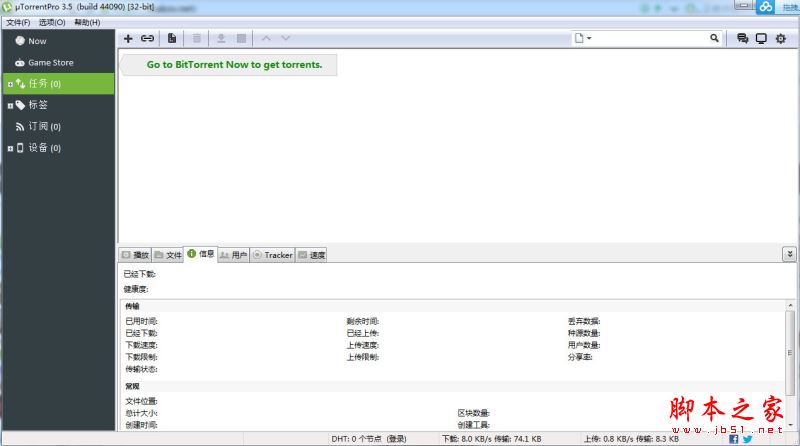Click the blue cloud icon in title bar
Image resolution: width=800 pixels, height=446 pixels.
[x=765, y=7]
